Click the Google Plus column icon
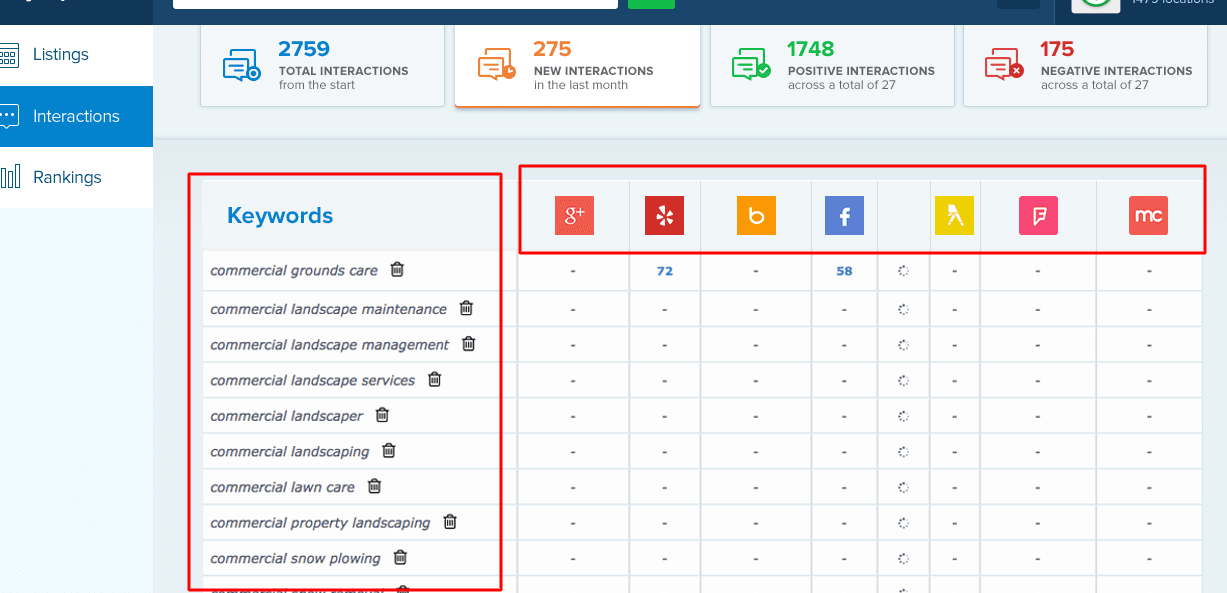The height and width of the screenshot is (593, 1227). pyautogui.click(x=575, y=215)
